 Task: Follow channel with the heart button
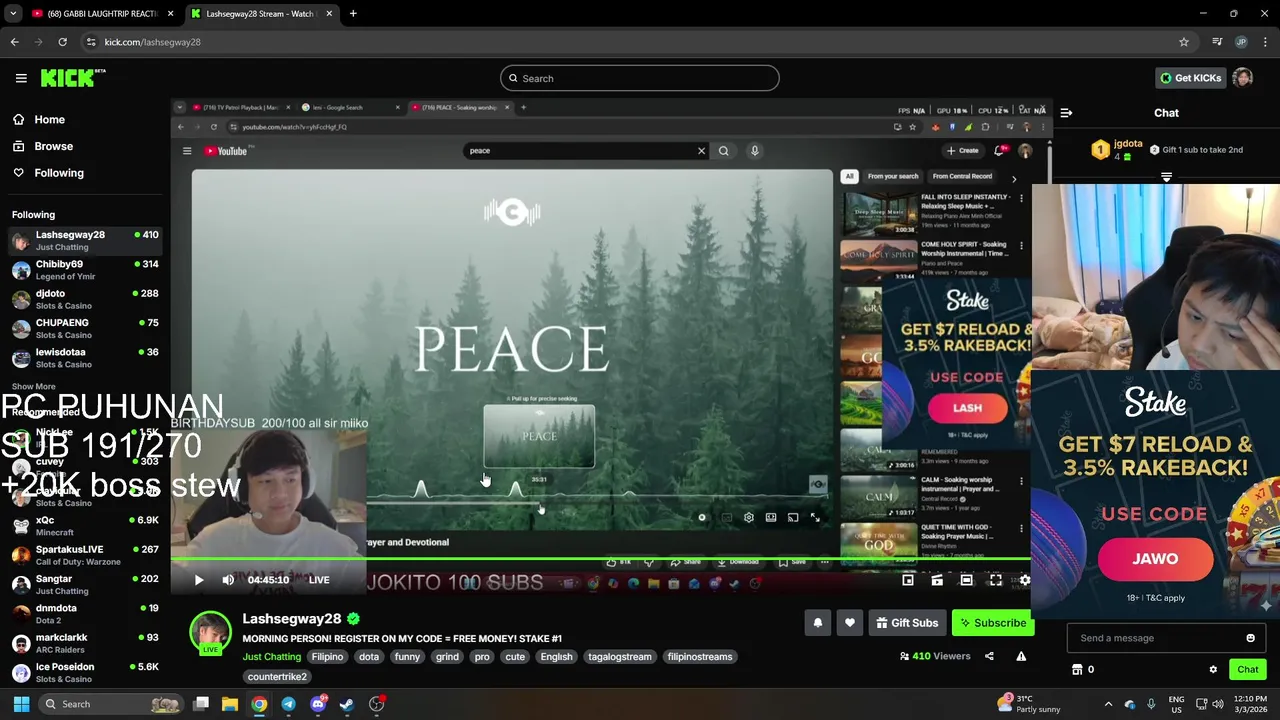click(849, 623)
